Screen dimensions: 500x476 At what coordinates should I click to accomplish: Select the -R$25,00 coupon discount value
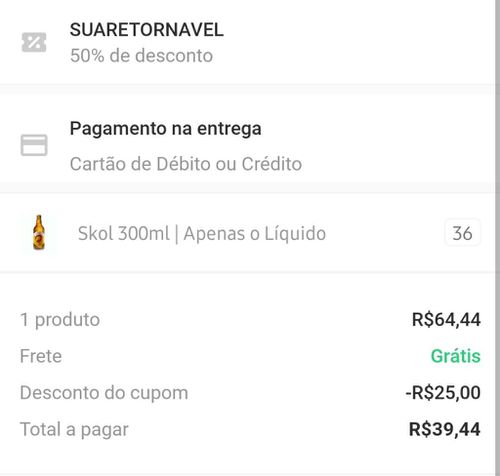click(x=443, y=393)
